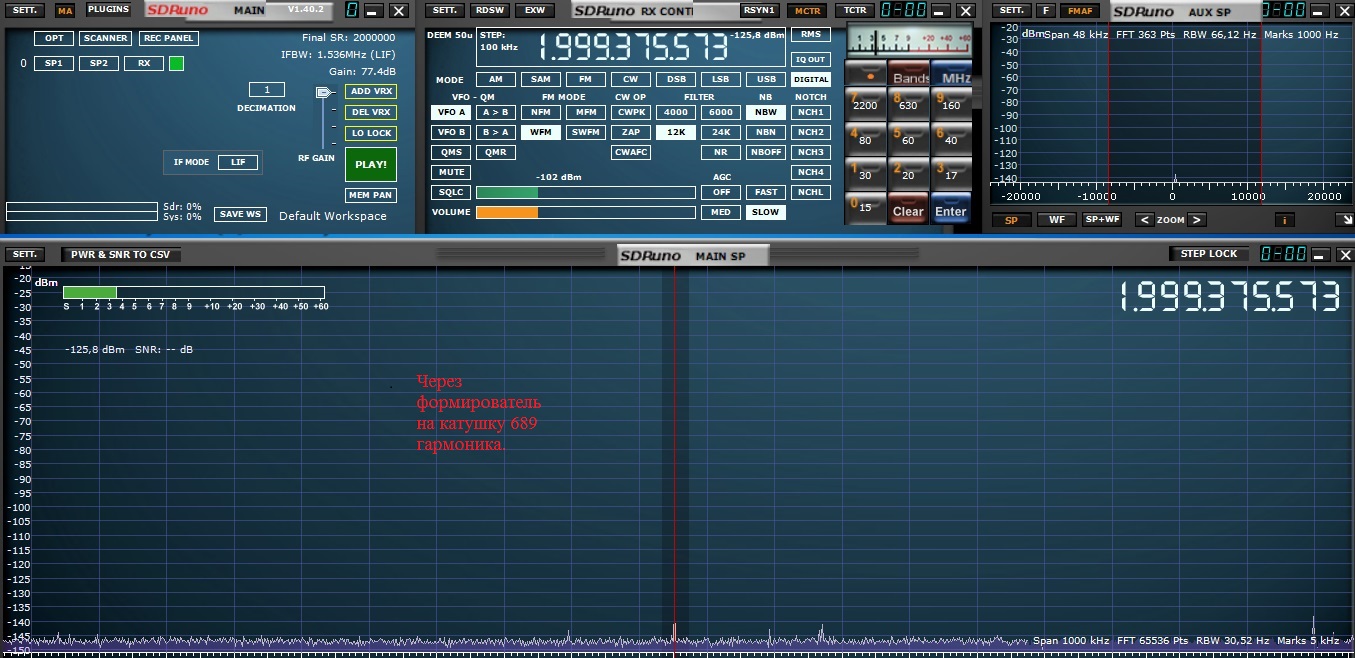Toggle the SQLC squelch button
This screenshot has width=1355, height=658.
pos(451,192)
